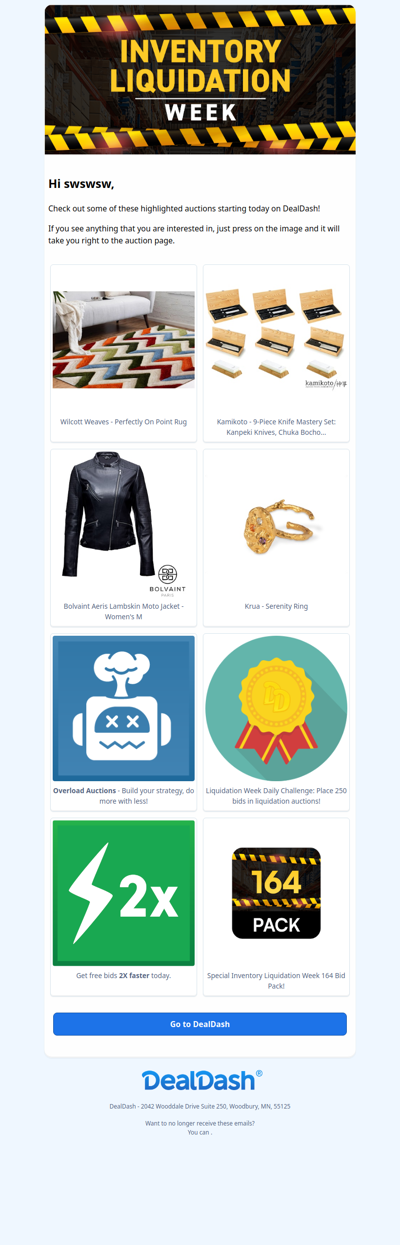Open the gold medal challenge icon
This screenshot has height=1245, width=400.
(276, 708)
